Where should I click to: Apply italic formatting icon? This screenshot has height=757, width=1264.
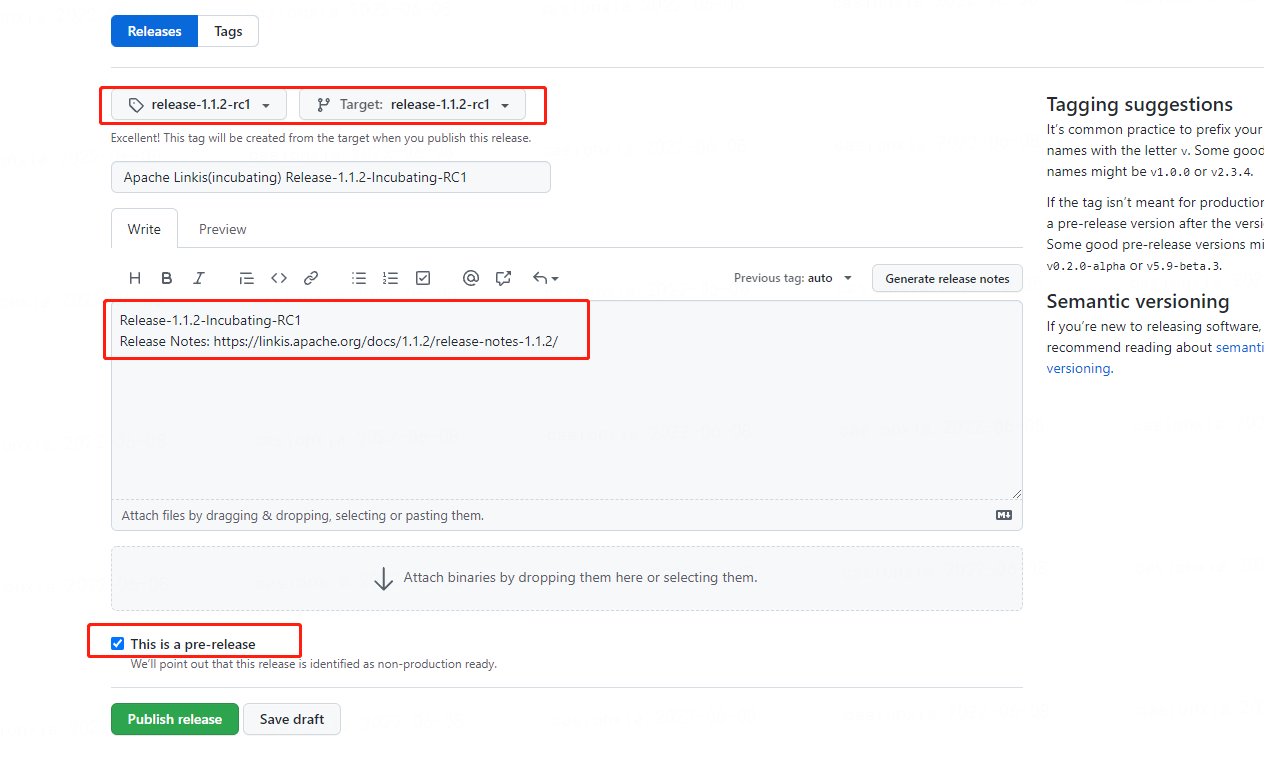[199, 278]
